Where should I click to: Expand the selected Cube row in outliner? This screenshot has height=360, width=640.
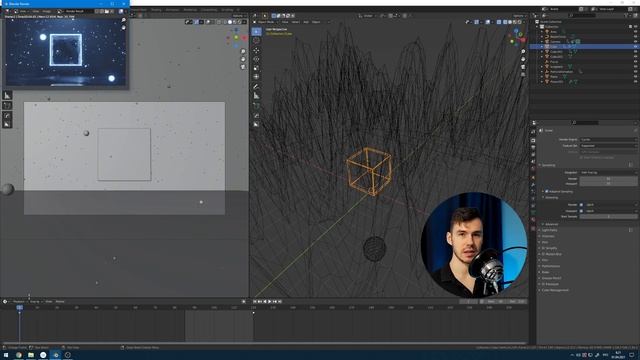point(542,47)
